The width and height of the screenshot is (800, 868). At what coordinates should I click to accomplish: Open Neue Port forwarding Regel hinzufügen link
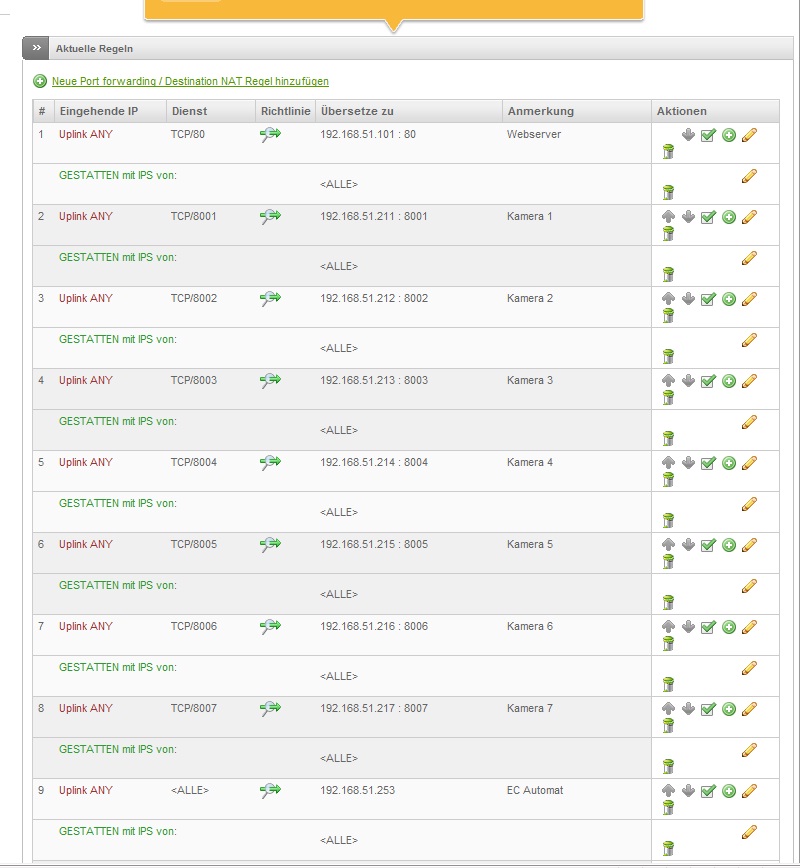point(190,81)
